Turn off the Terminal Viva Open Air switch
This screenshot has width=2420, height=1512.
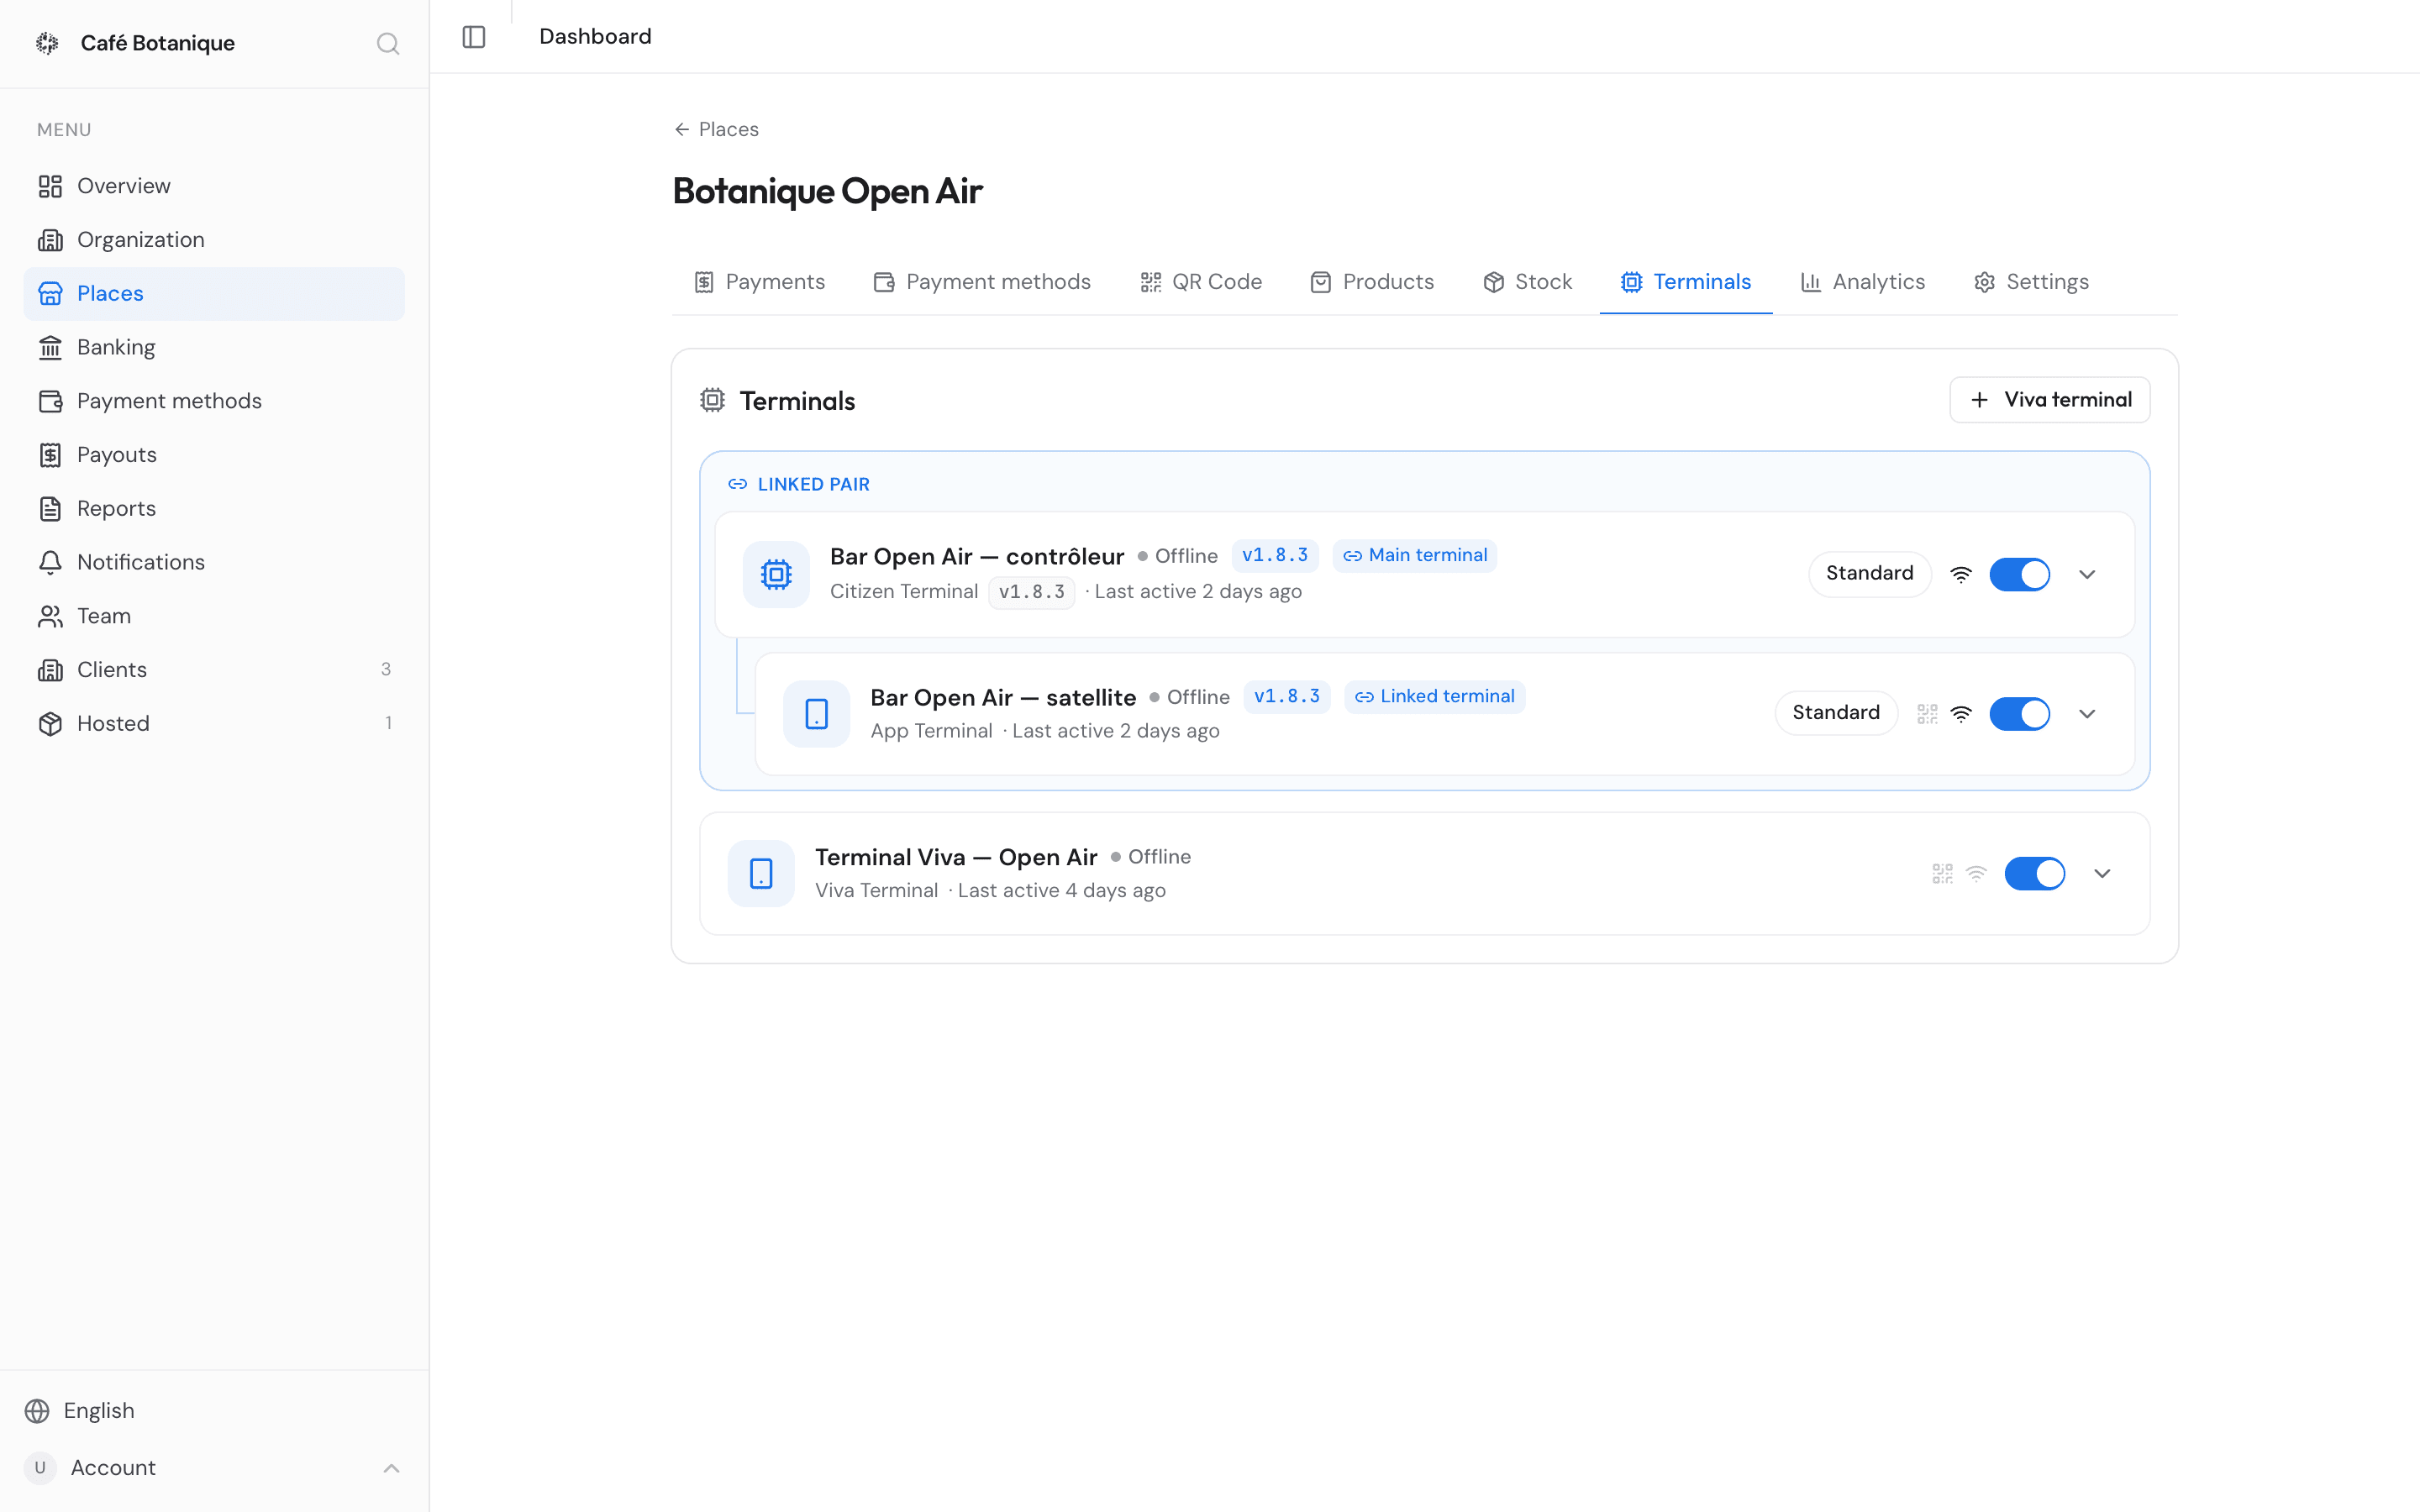tap(2034, 874)
